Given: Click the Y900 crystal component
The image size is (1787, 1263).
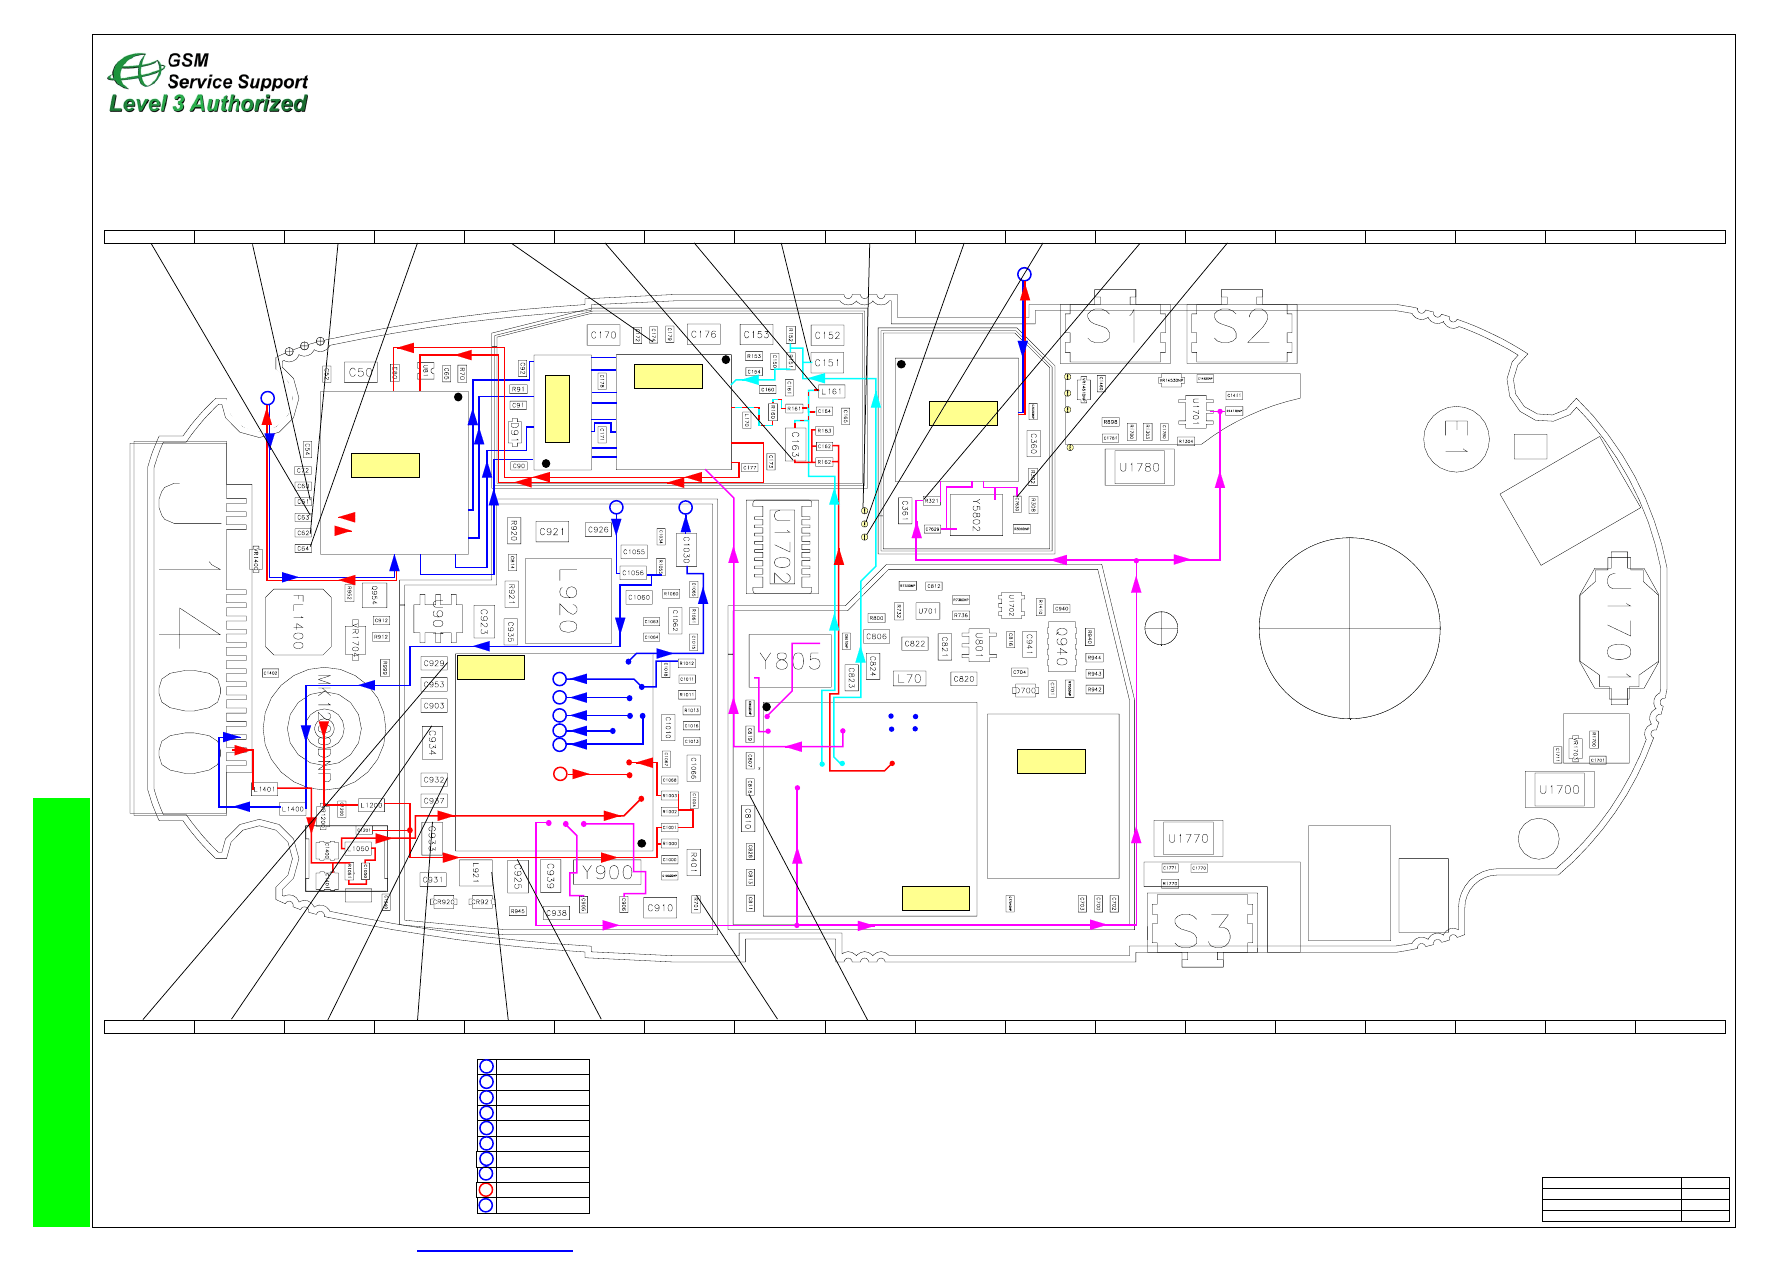Looking at the screenshot, I should (x=607, y=872).
